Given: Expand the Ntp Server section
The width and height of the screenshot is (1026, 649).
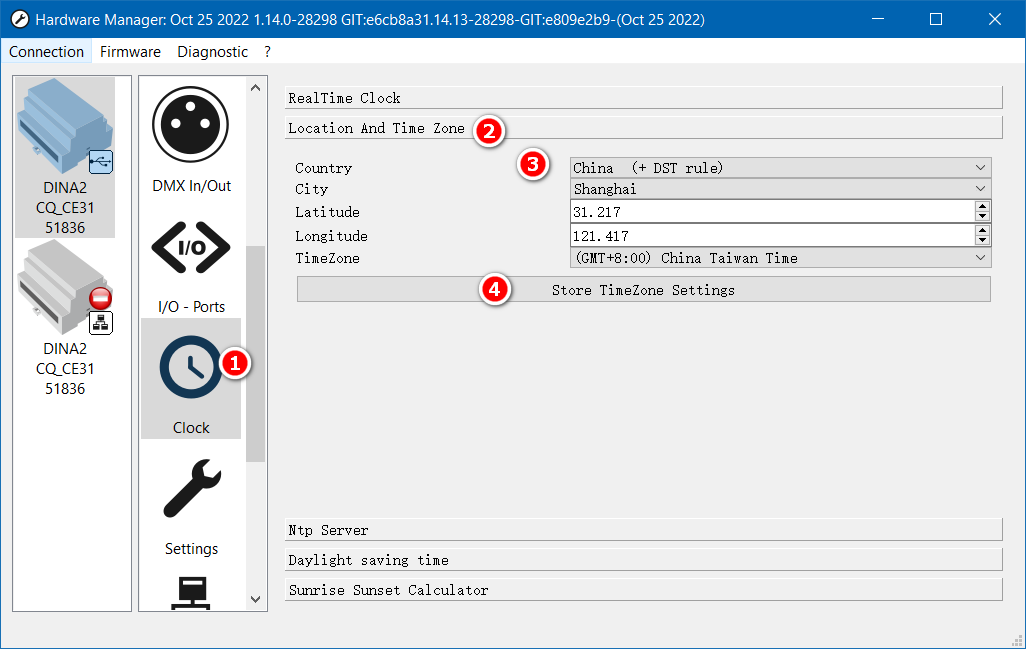Looking at the screenshot, I should pos(643,530).
